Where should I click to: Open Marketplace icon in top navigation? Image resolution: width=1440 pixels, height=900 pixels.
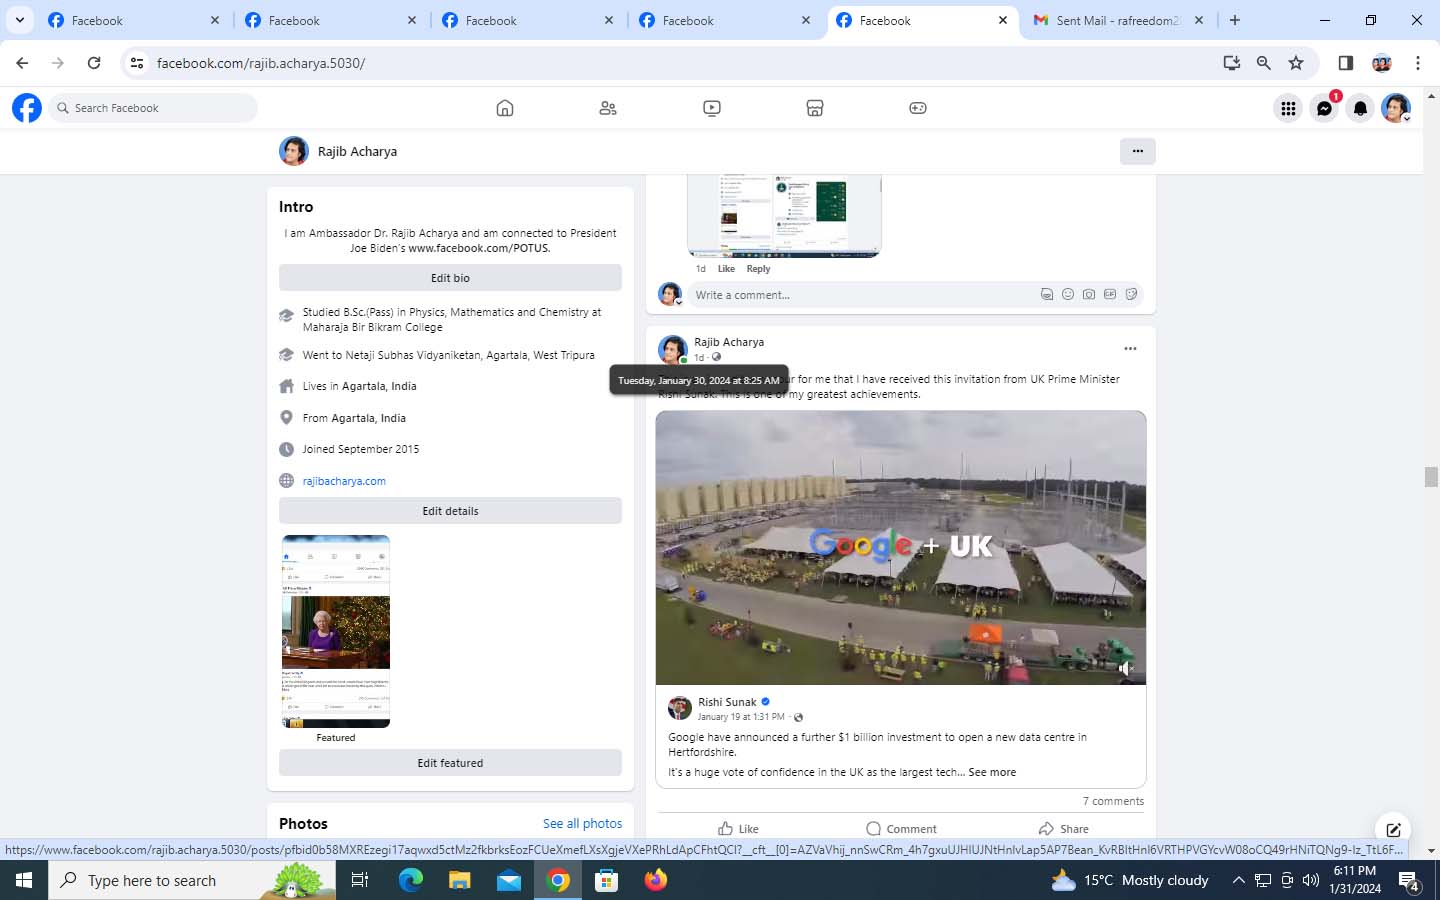tap(815, 108)
